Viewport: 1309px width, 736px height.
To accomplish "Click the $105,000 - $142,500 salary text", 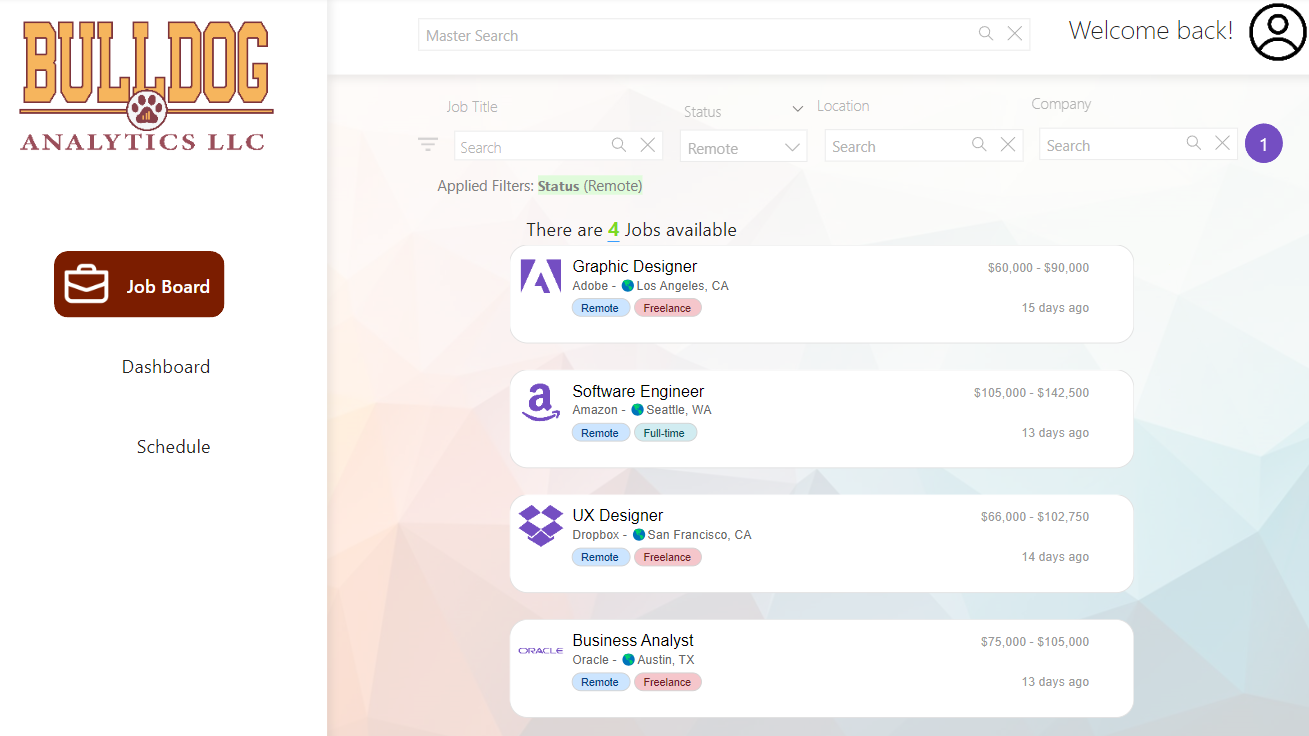I will click(1031, 393).
